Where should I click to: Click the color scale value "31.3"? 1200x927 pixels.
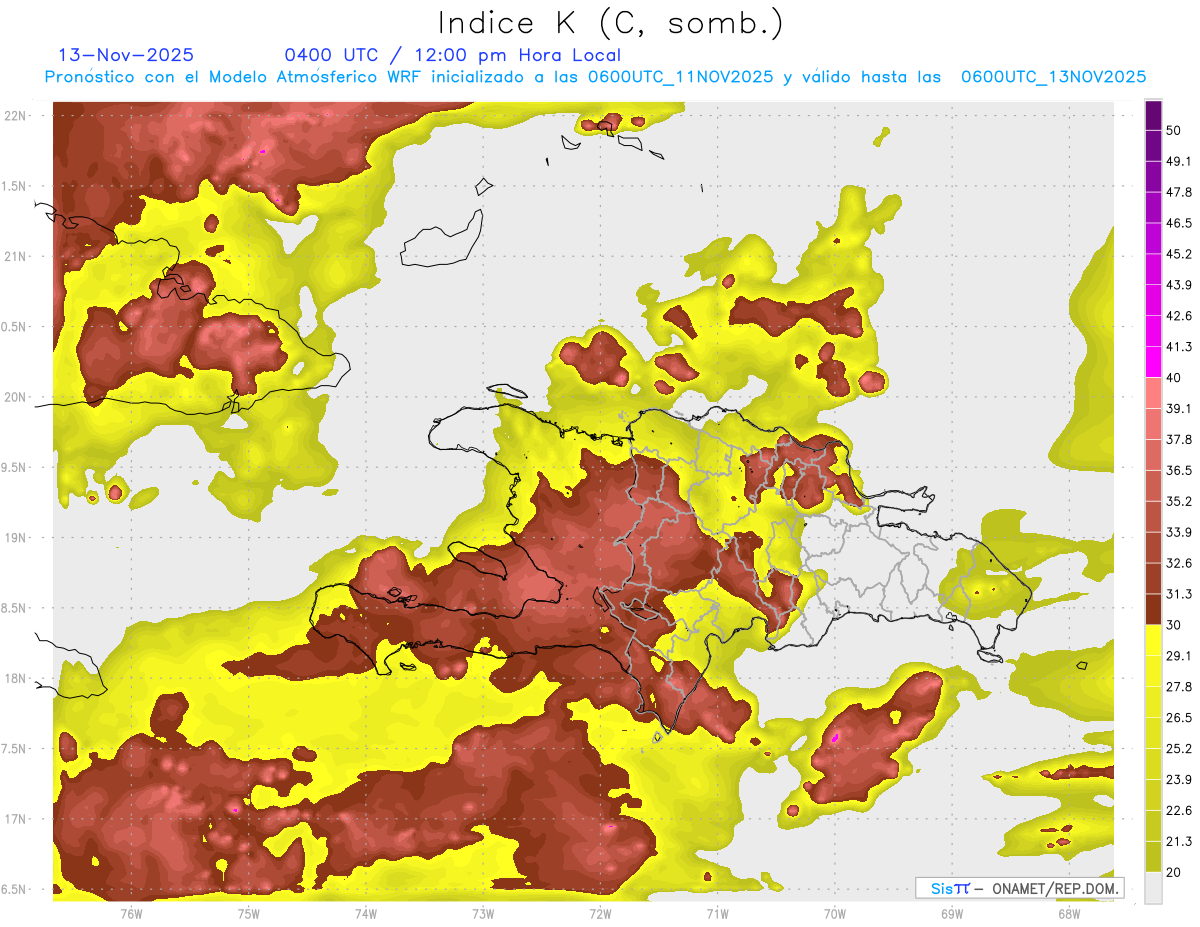click(1180, 594)
